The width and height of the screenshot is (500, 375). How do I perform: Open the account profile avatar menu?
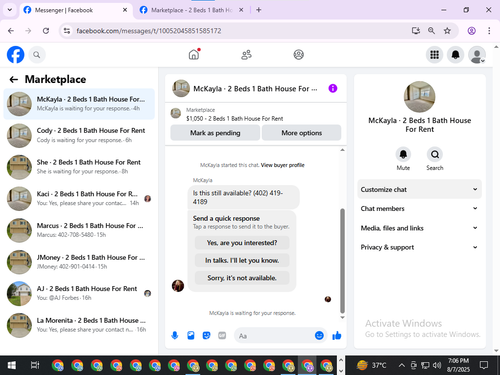[x=477, y=55]
